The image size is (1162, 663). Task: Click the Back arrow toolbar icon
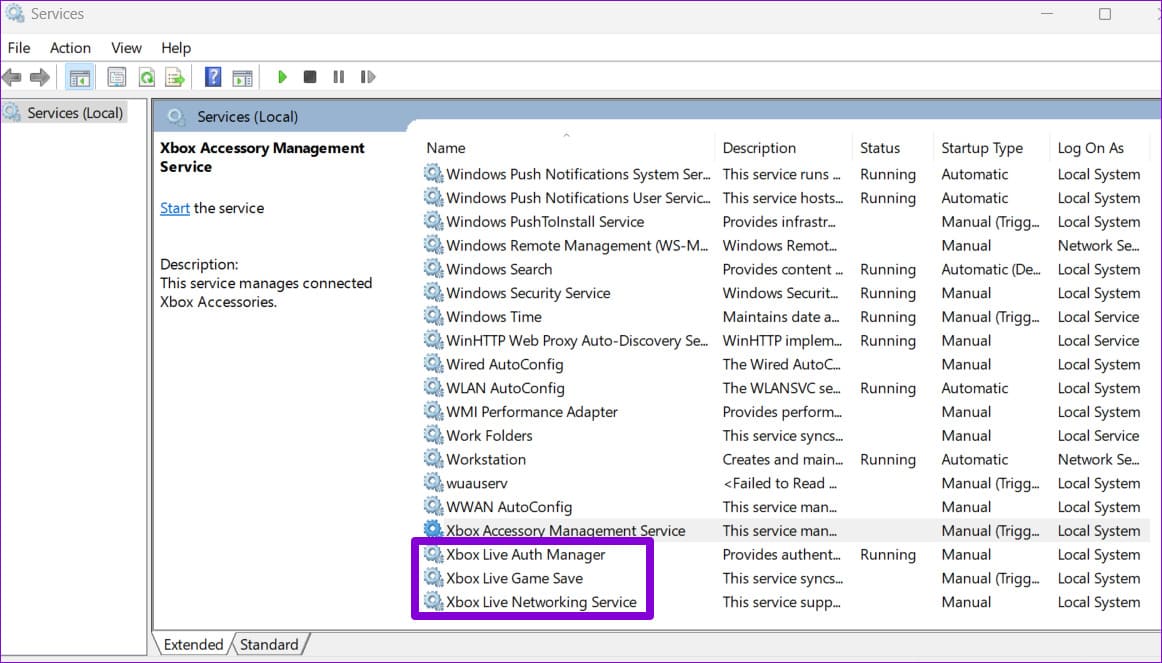[x=12, y=77]
